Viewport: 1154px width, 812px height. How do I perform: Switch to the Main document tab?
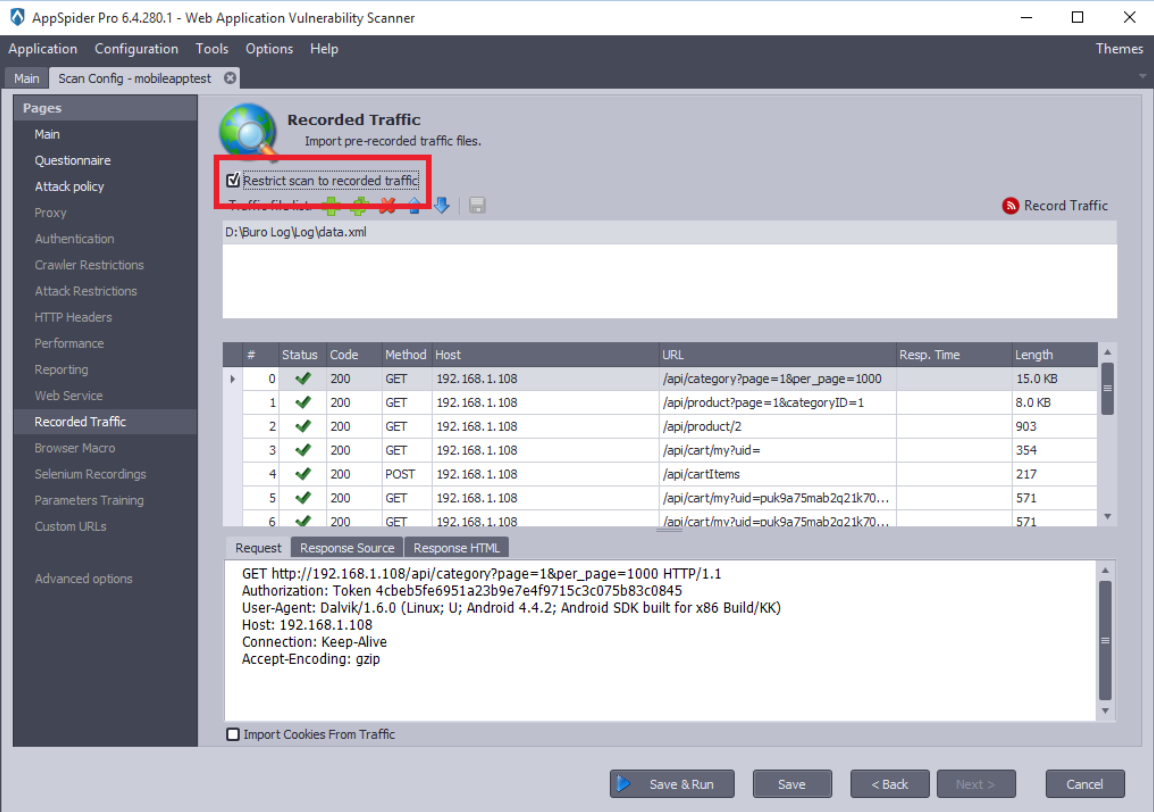click(26, 78)
